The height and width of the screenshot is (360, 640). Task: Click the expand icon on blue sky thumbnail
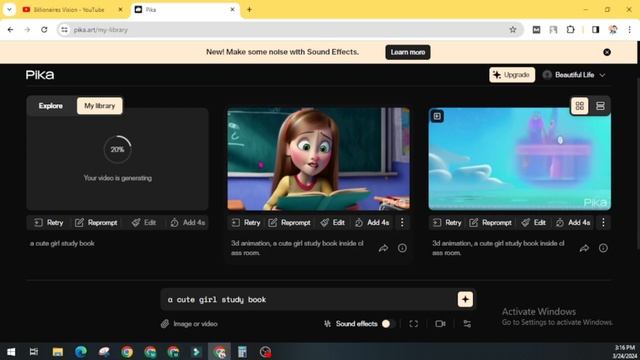tap(437, 116)
